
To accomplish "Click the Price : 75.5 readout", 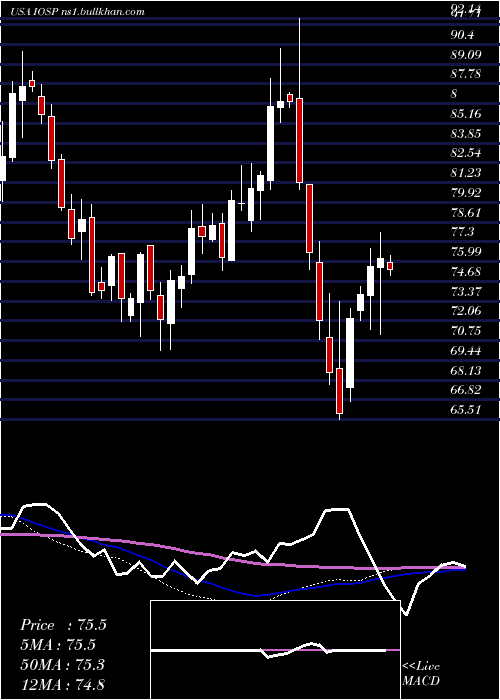I will [x=63, y=625].
